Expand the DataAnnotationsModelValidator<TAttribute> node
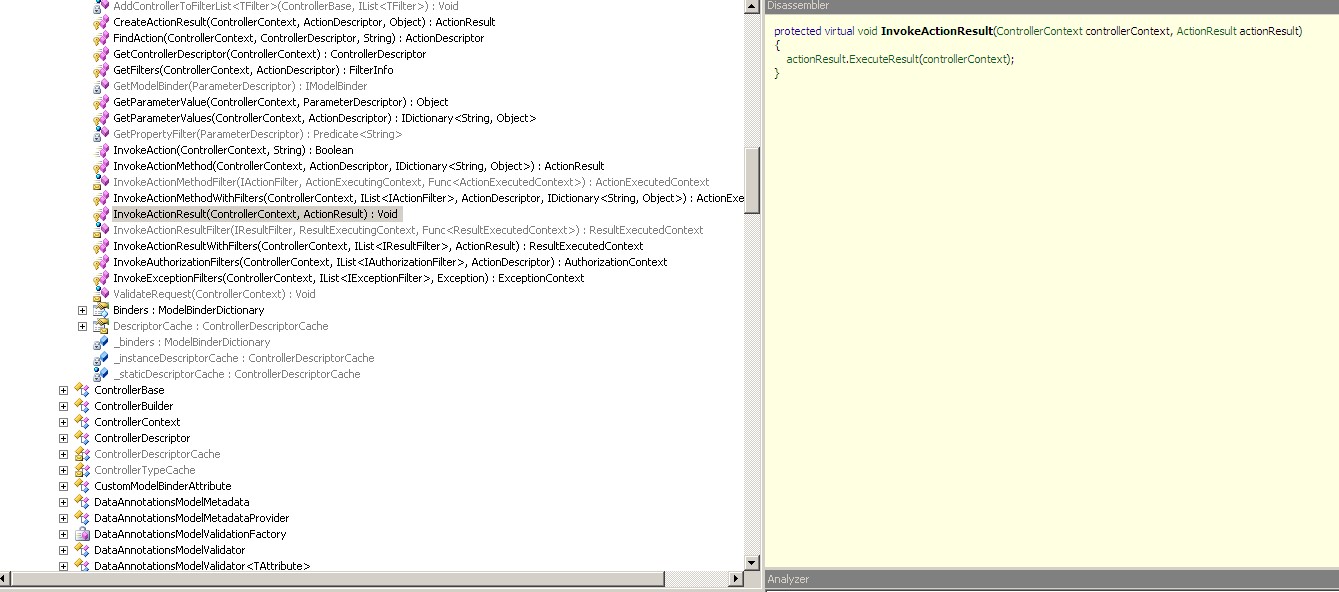Viewport: 1339px width, 592px height. pos(63,566)
